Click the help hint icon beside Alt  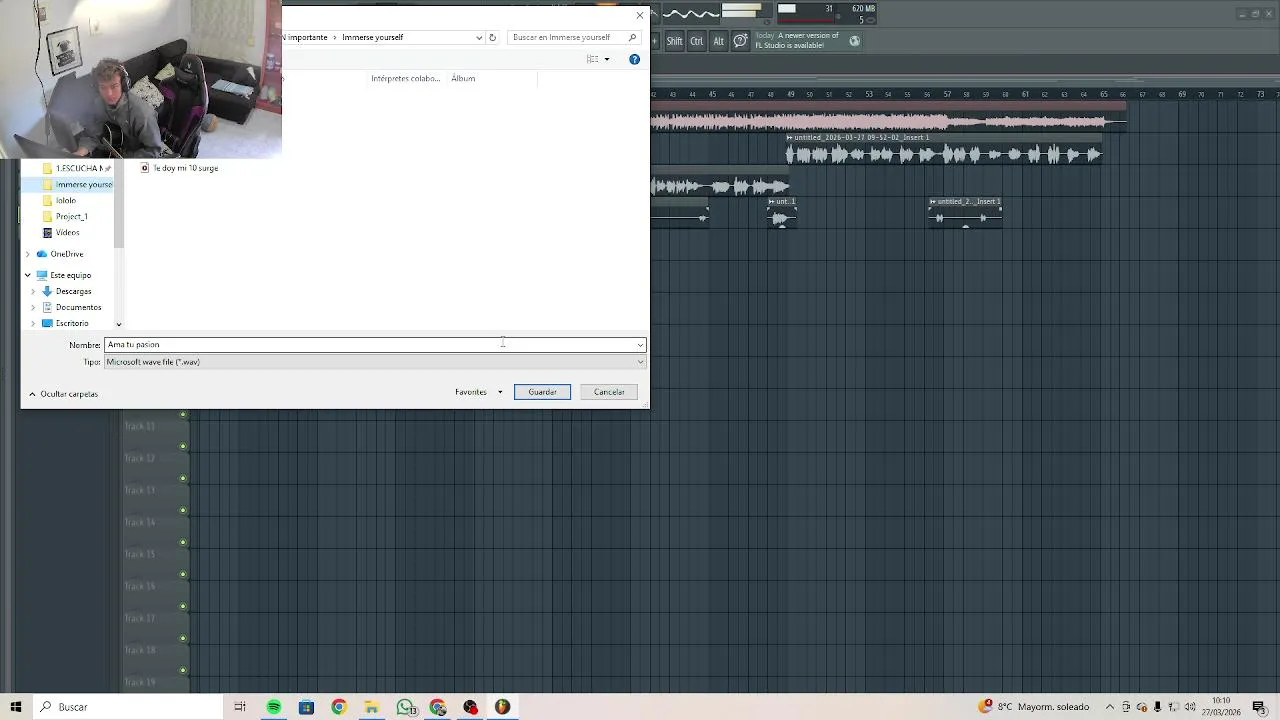[x=740, y=41]
